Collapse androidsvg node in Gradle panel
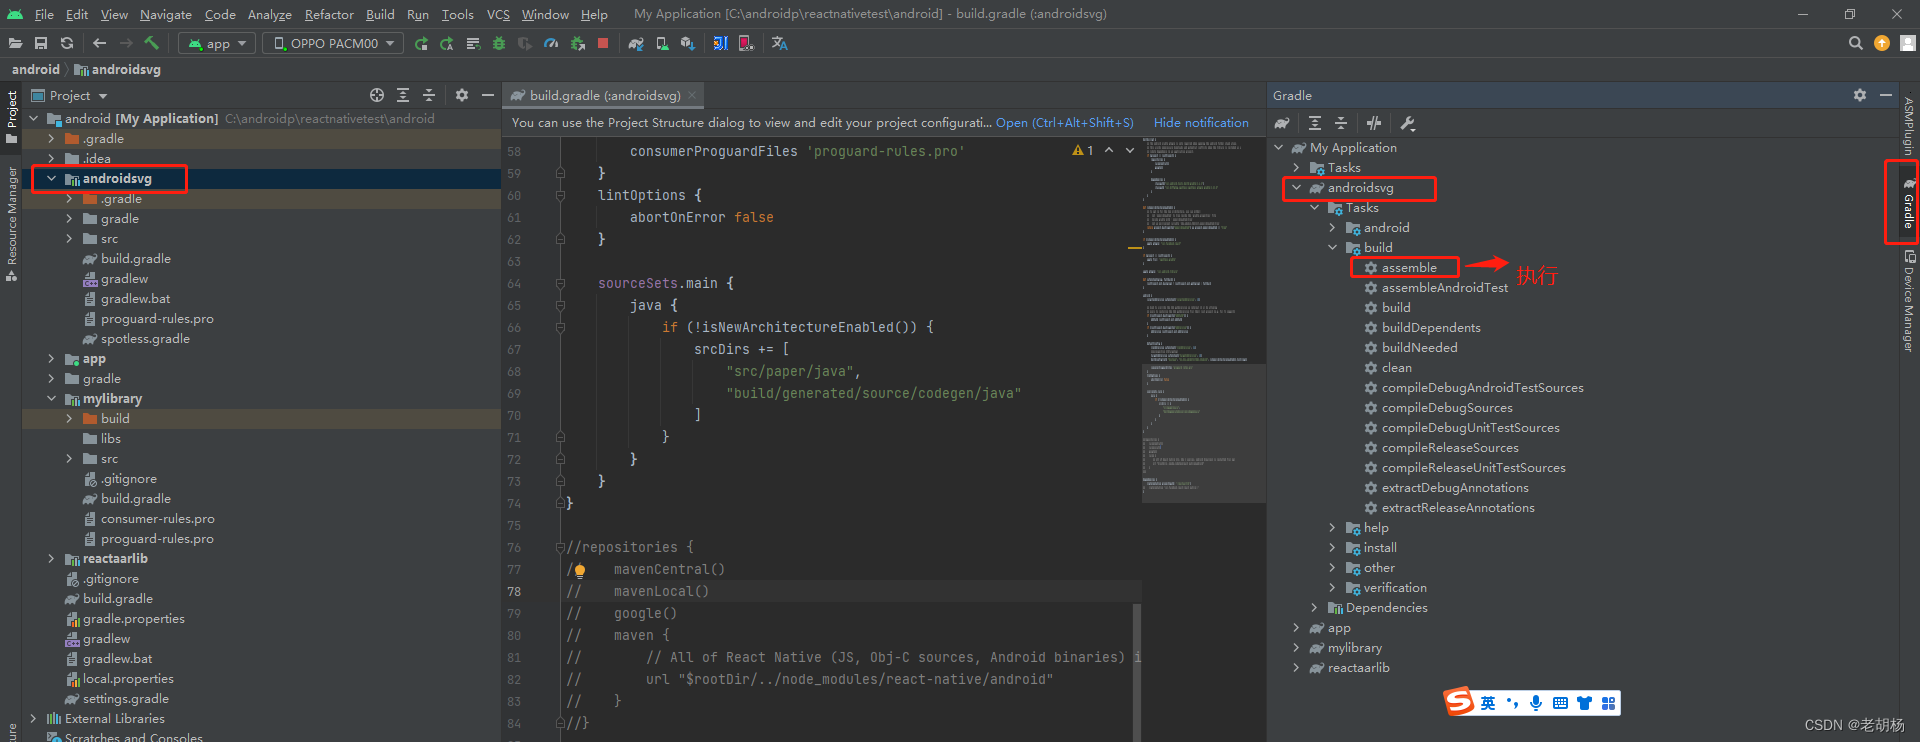Screen dimensions: 1920x742 coord(1296,188)
